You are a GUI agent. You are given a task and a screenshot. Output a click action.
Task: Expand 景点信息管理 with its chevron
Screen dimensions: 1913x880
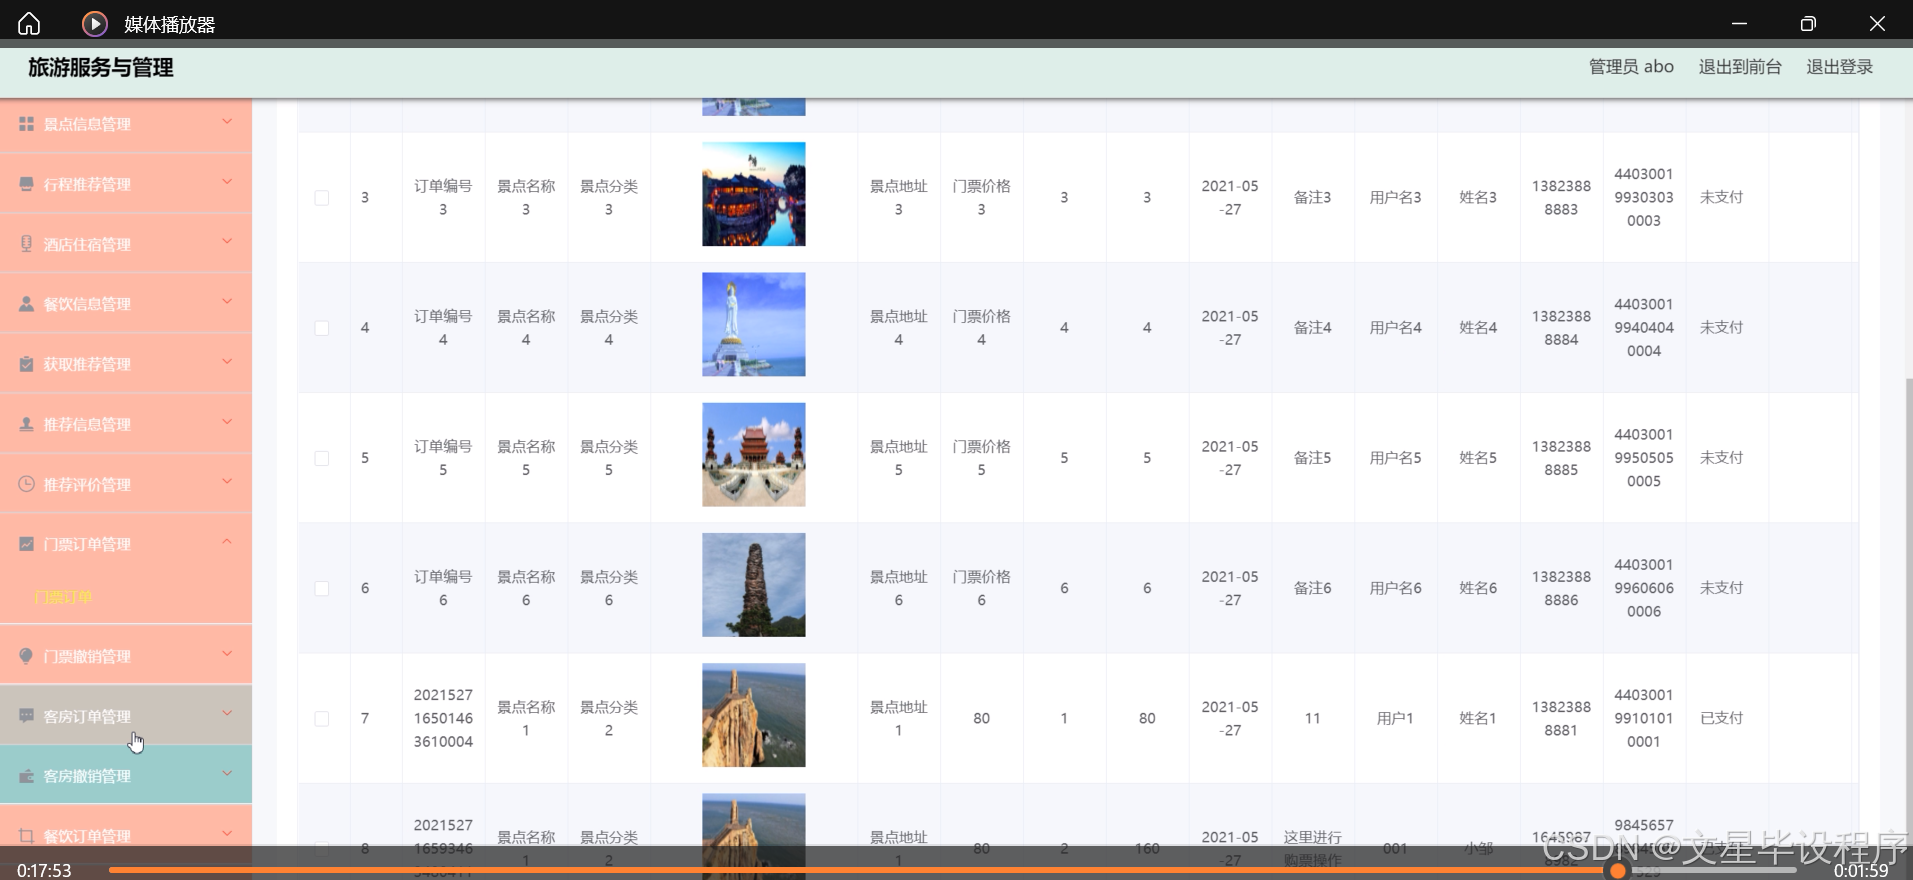pos(227,122)
